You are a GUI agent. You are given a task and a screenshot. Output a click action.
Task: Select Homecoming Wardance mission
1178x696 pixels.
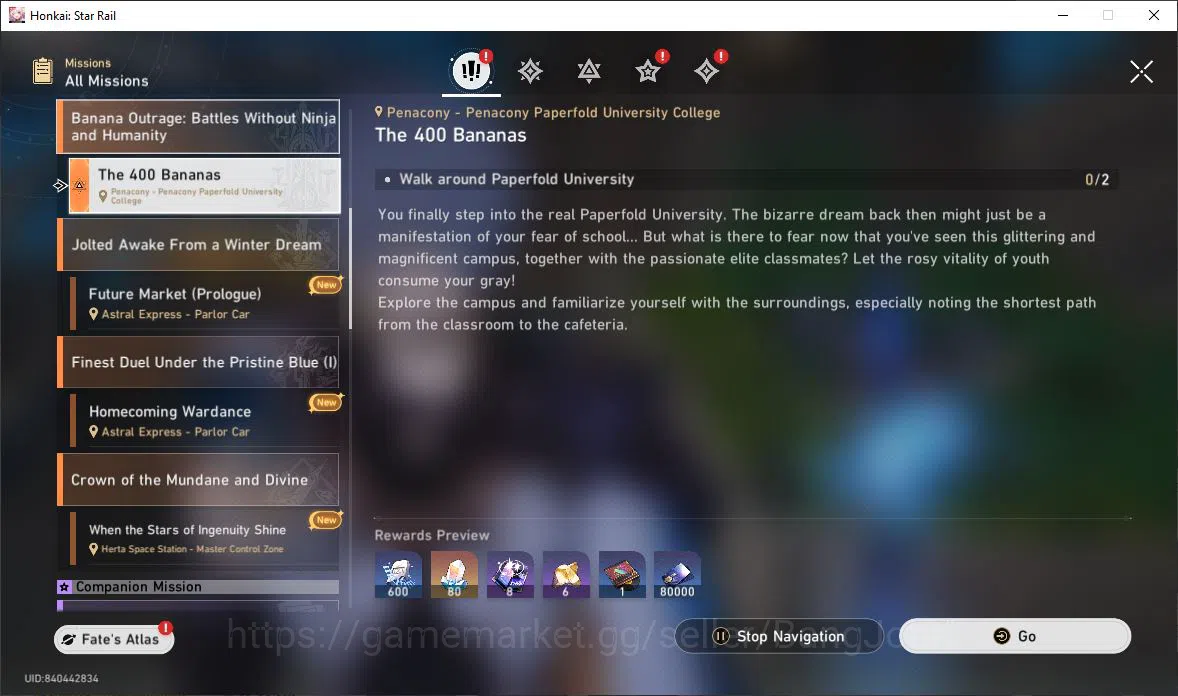pyautogui.click(x=204, y=421)
